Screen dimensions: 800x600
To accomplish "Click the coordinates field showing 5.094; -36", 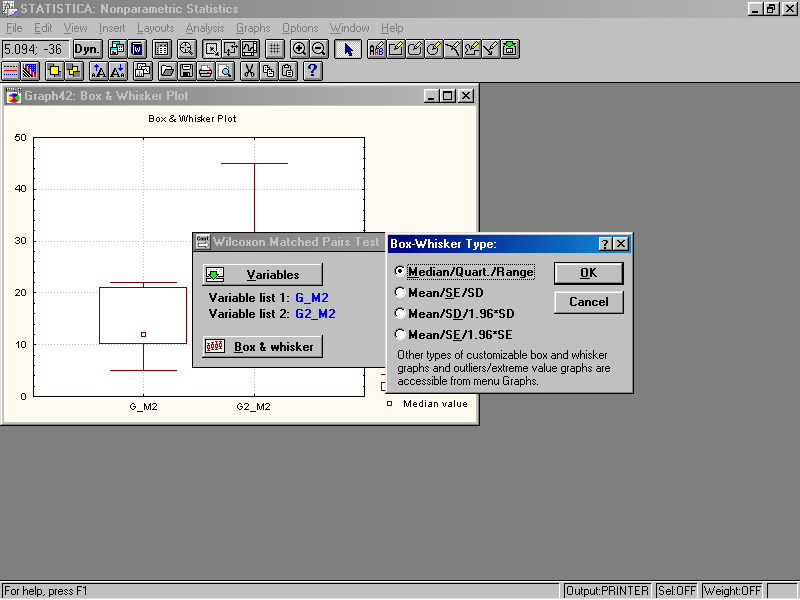I will pos(34,49).
